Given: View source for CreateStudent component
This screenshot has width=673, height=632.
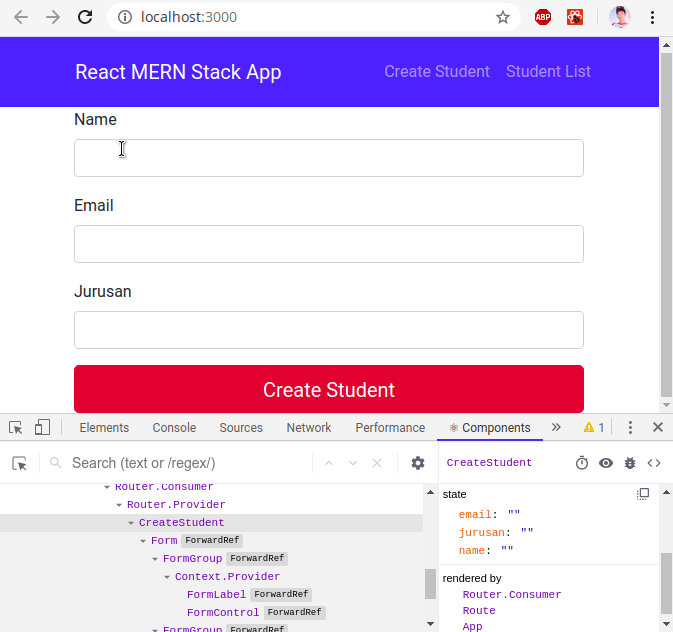Looking at the screenshot, I should coord(654,463).
